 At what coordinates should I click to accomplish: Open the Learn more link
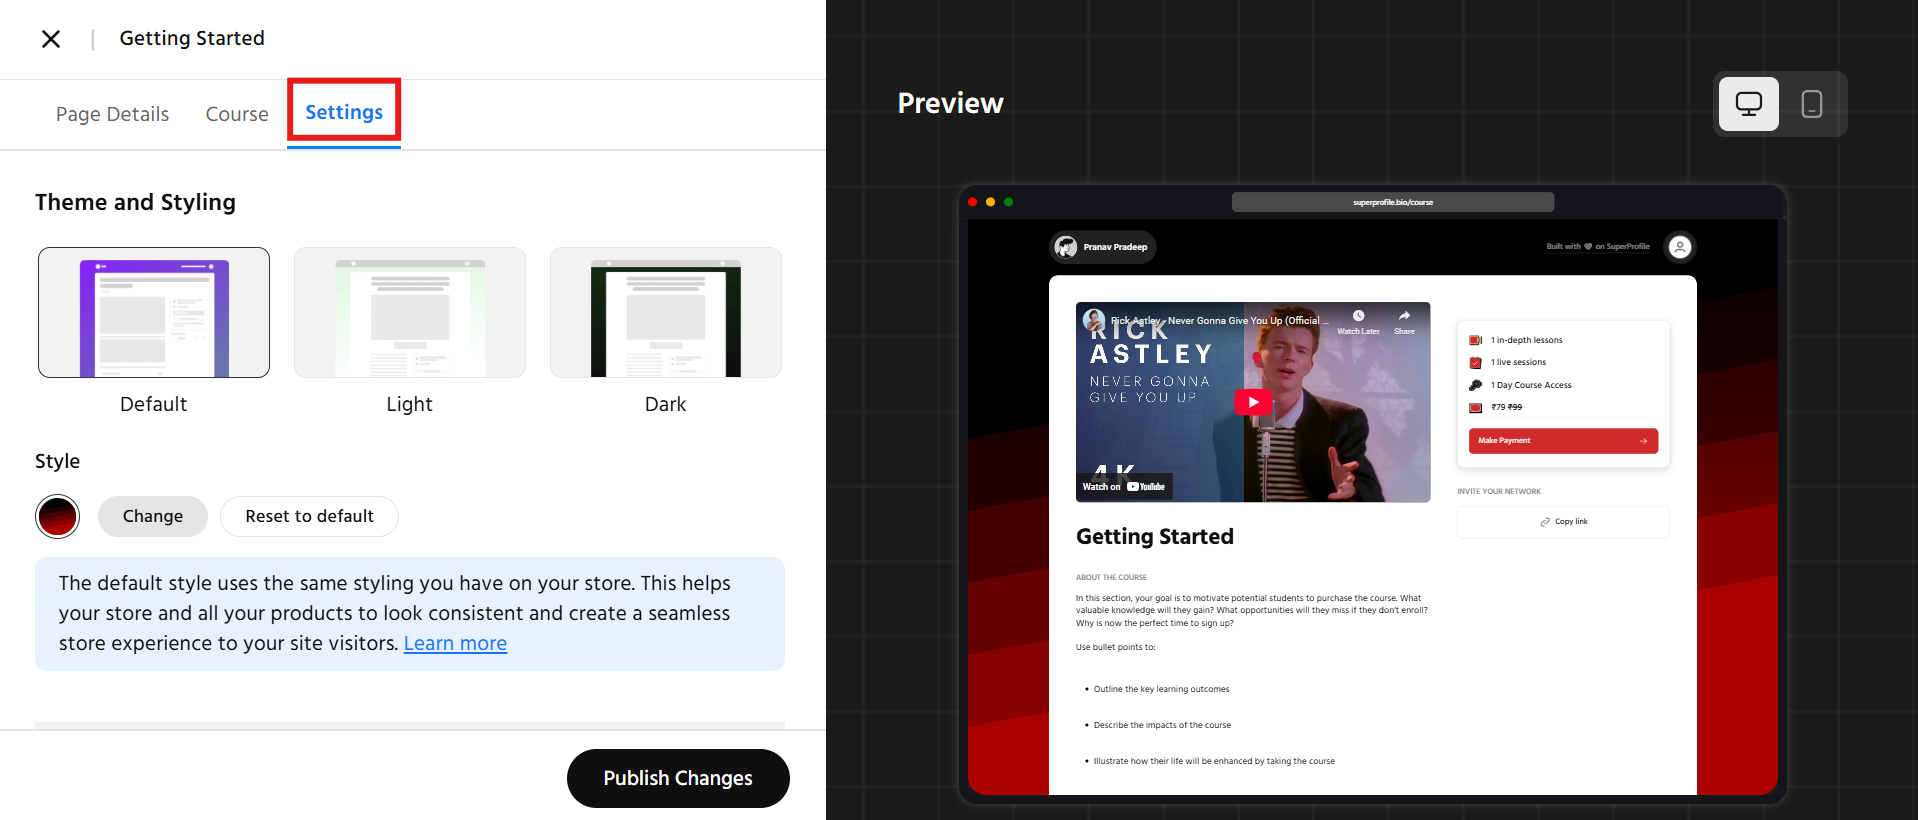(x=455, y=643)
